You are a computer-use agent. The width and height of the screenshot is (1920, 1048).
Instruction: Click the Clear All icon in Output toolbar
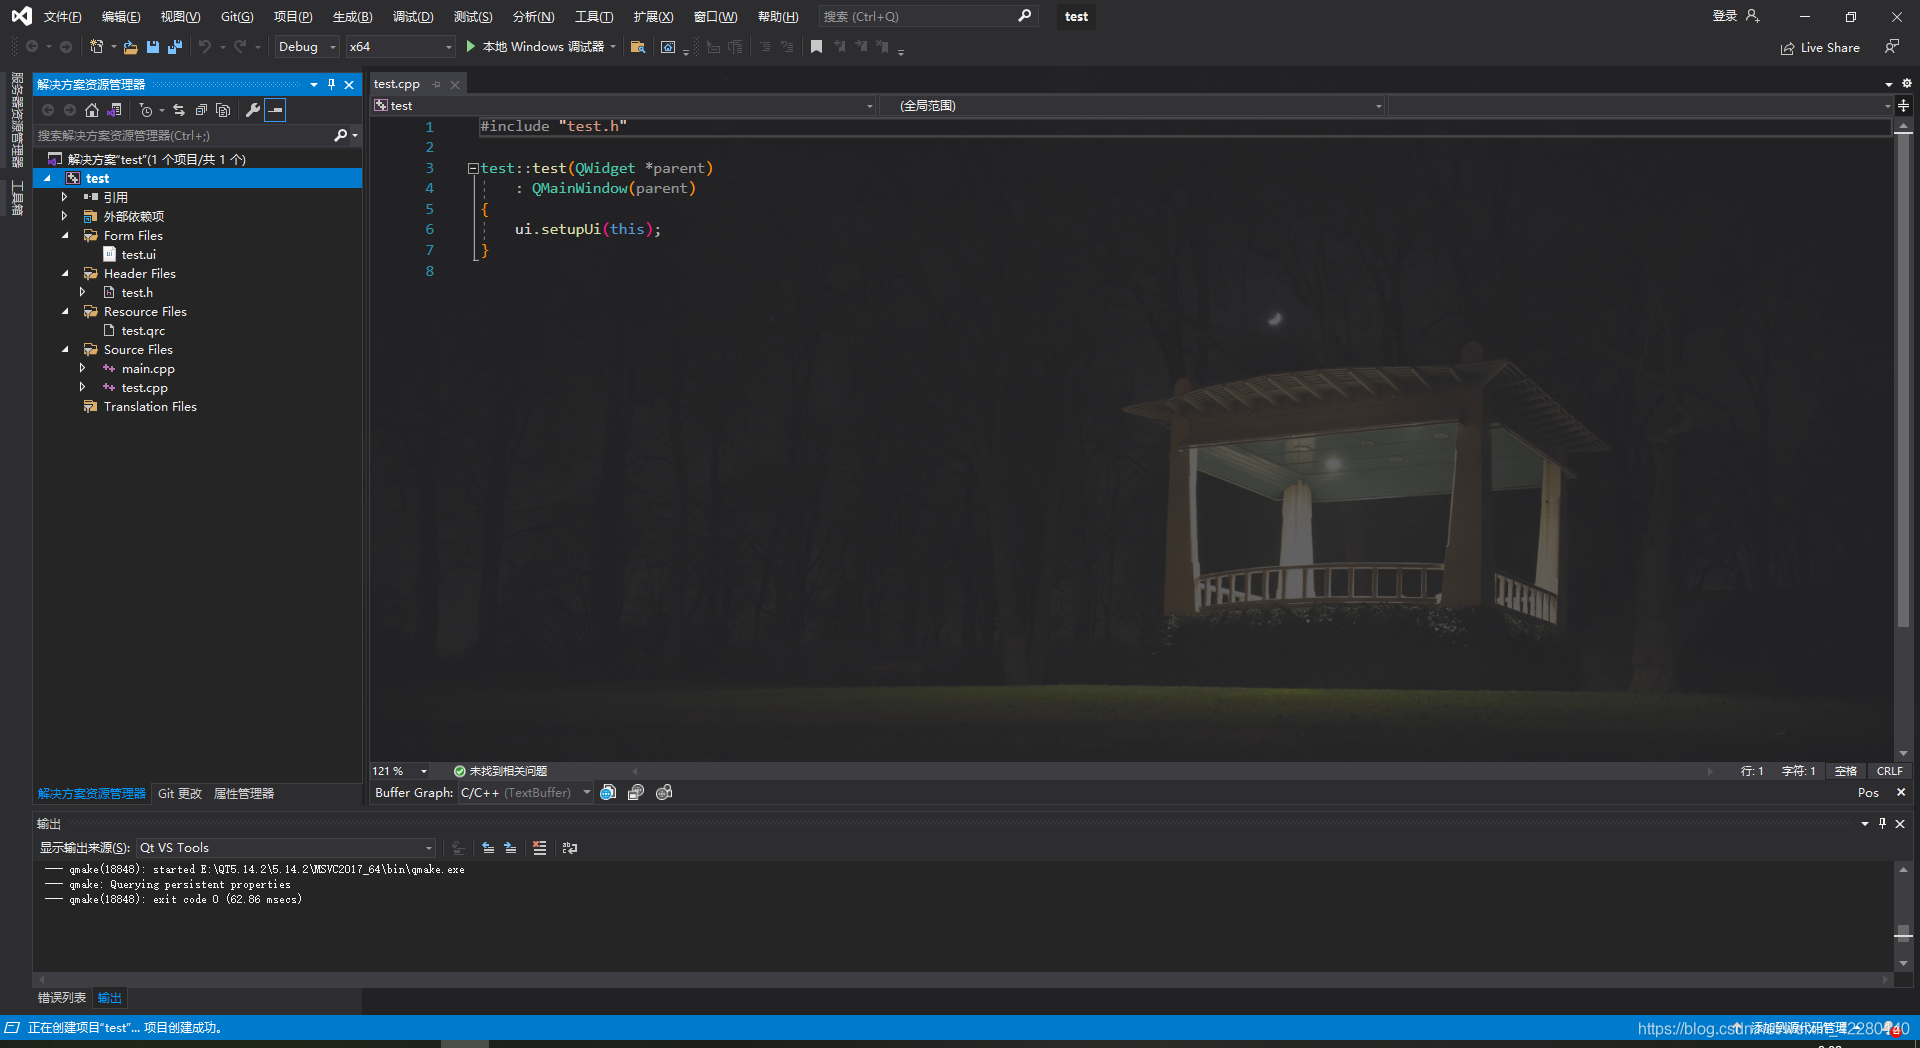coord(540,848)
